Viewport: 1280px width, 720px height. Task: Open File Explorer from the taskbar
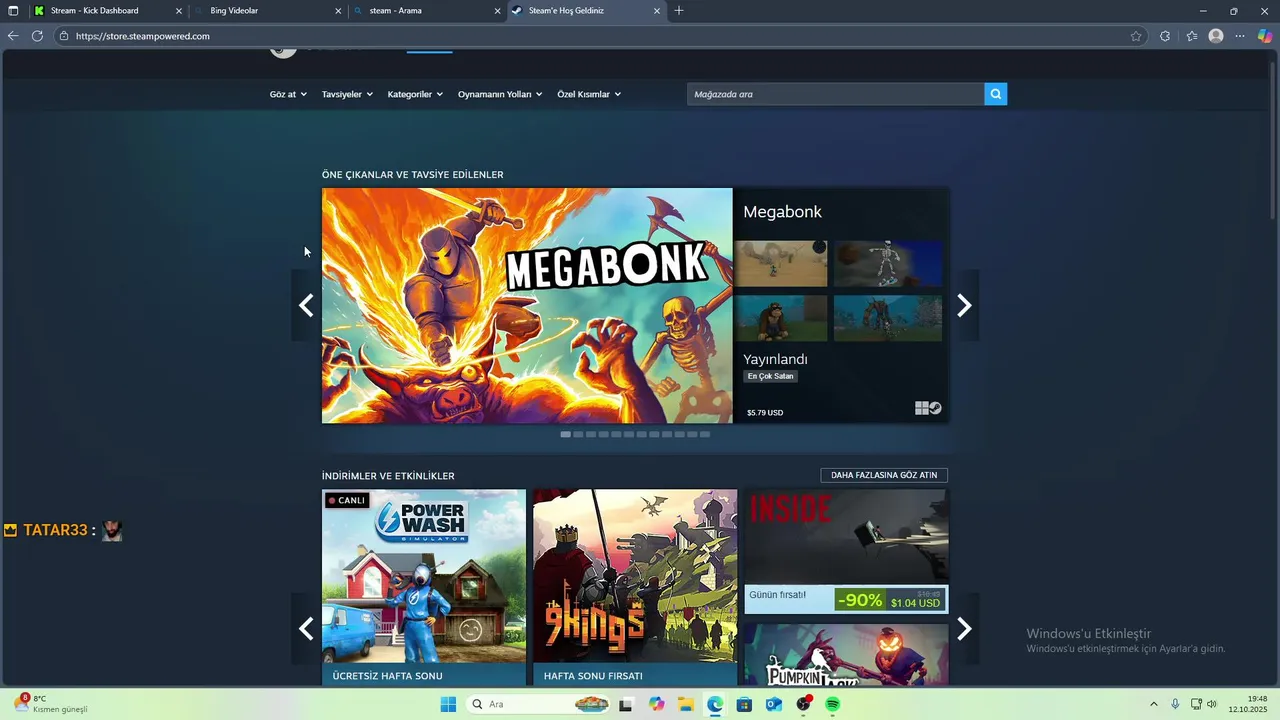686,704
